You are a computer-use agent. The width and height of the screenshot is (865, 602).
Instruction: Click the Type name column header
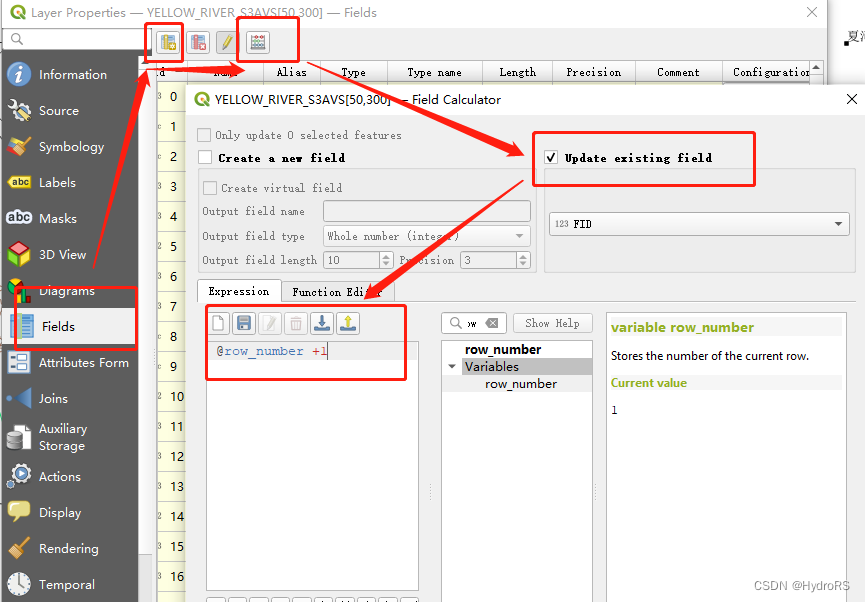[434, 72]
